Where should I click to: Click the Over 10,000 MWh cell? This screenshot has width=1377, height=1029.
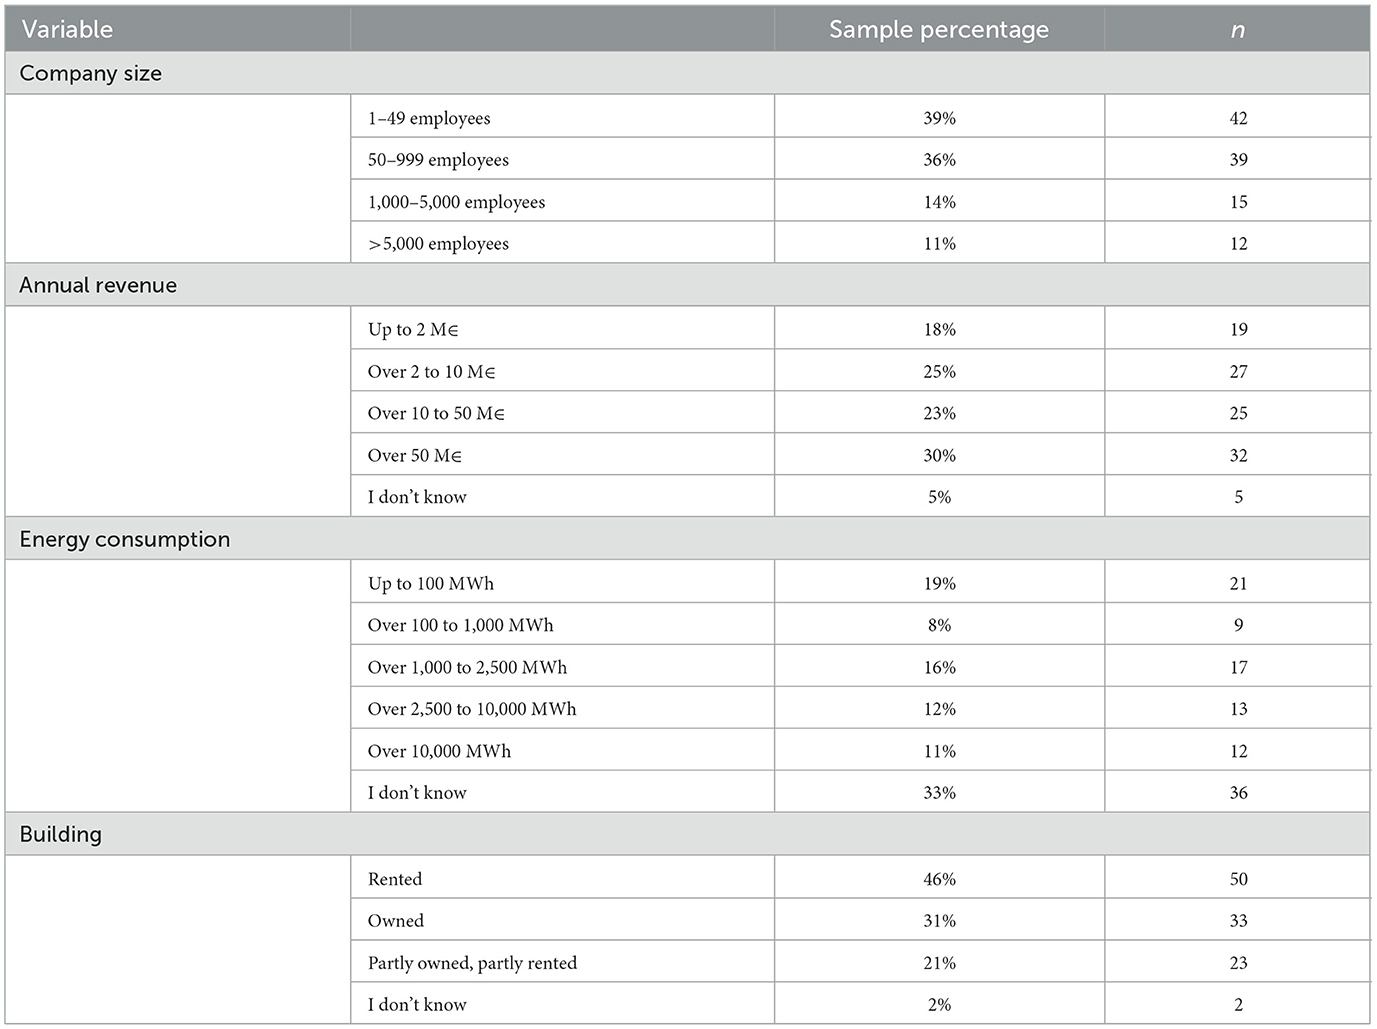[x=439, y=751]
